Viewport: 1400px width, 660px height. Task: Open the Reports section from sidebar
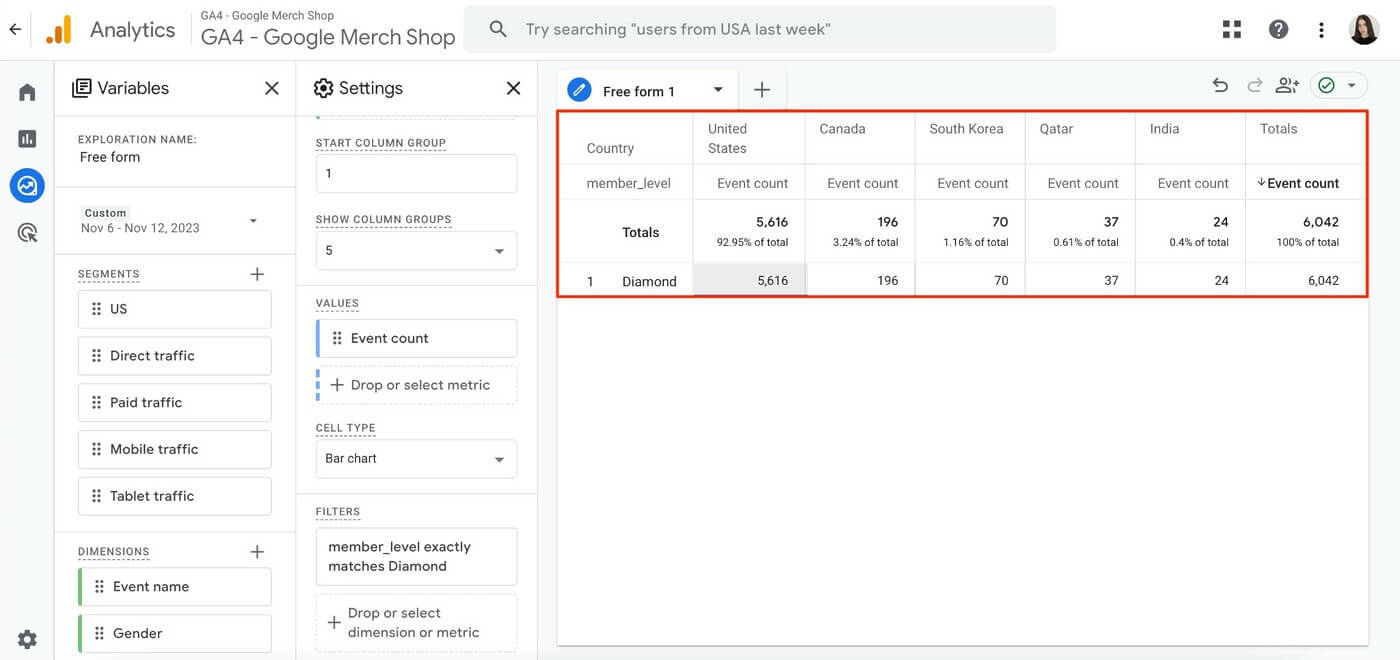27,138
